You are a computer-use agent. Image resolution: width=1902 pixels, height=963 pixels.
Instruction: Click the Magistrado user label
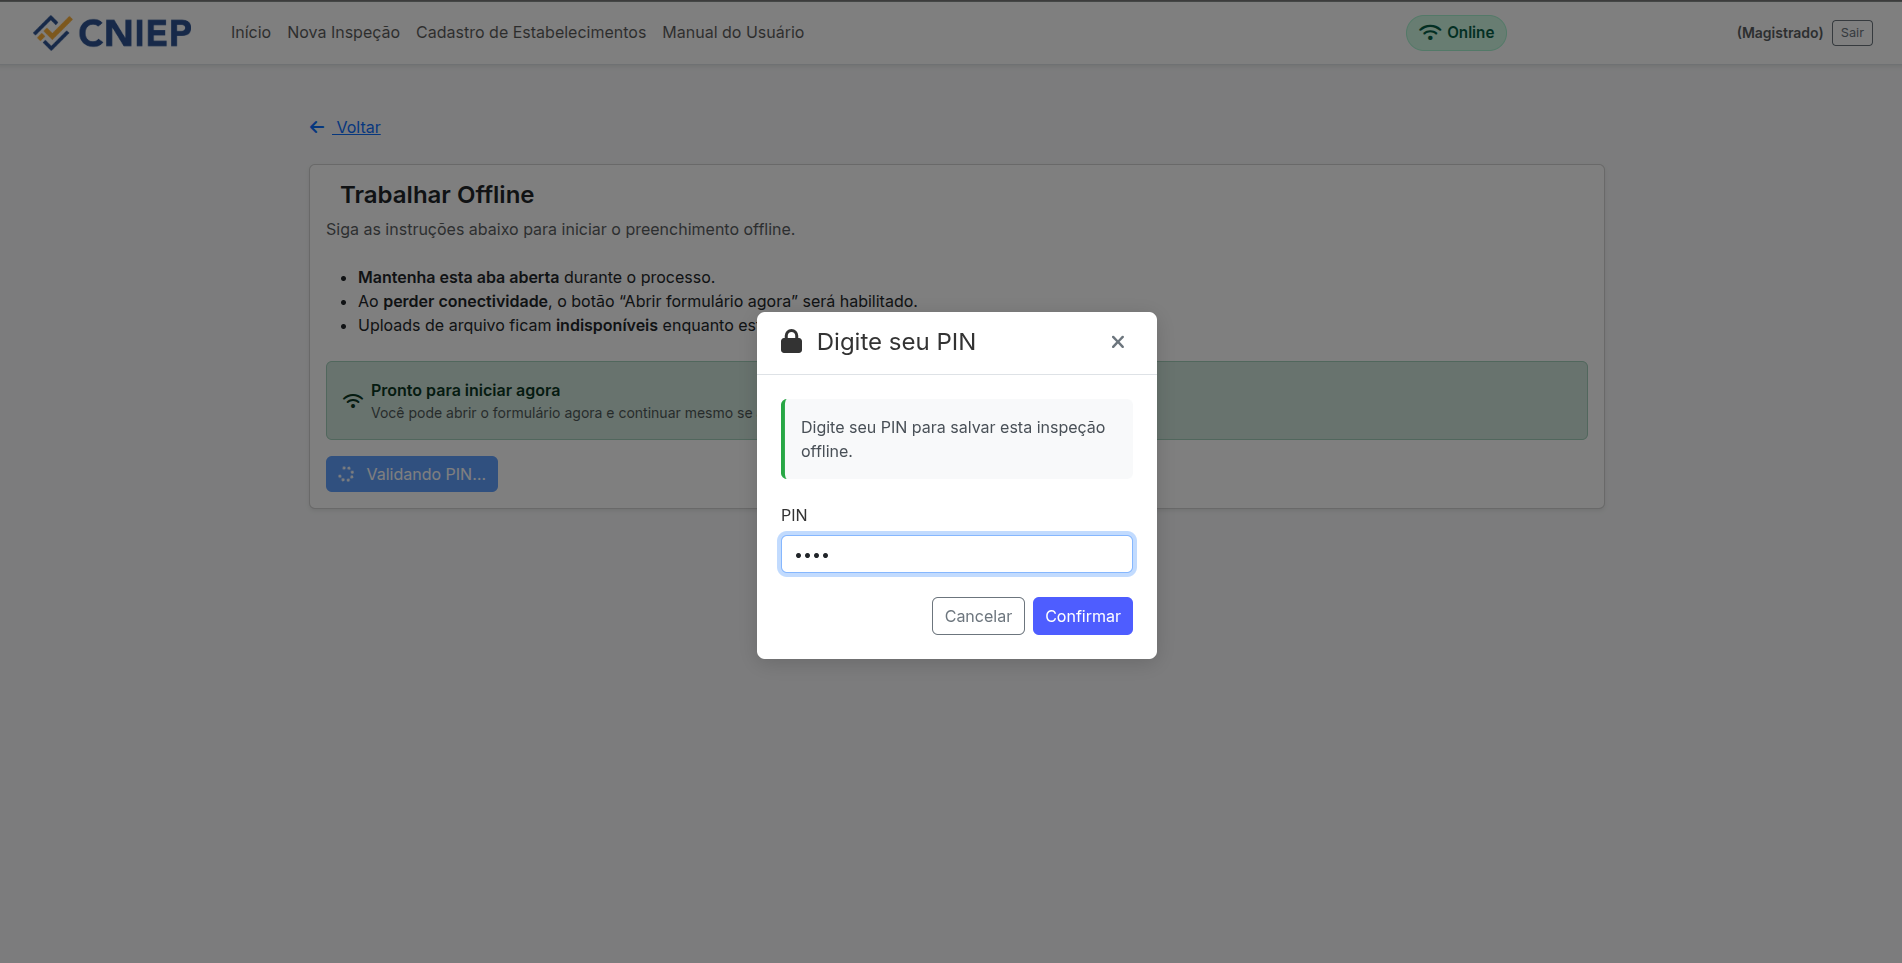click(1779, 33)
